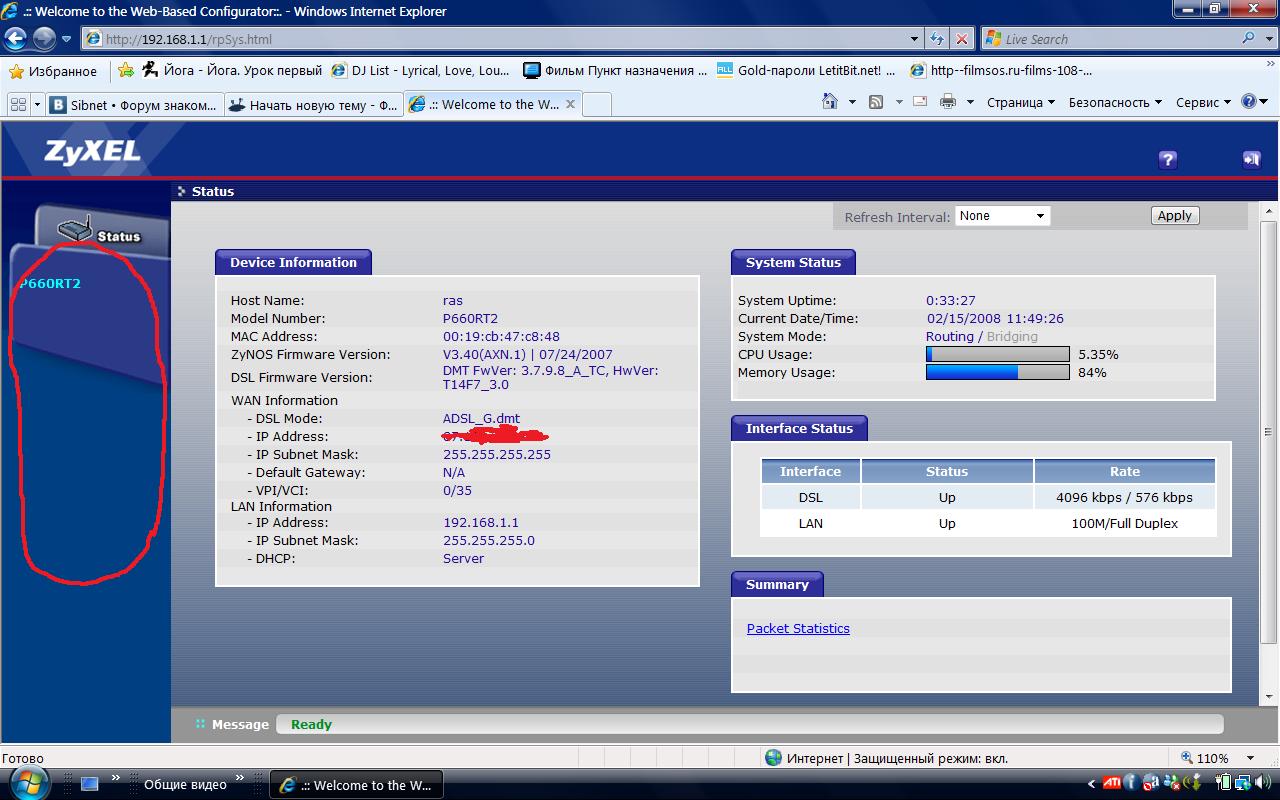
Task: Click the ATI tray icon
Action: [x=1111, y=784]
